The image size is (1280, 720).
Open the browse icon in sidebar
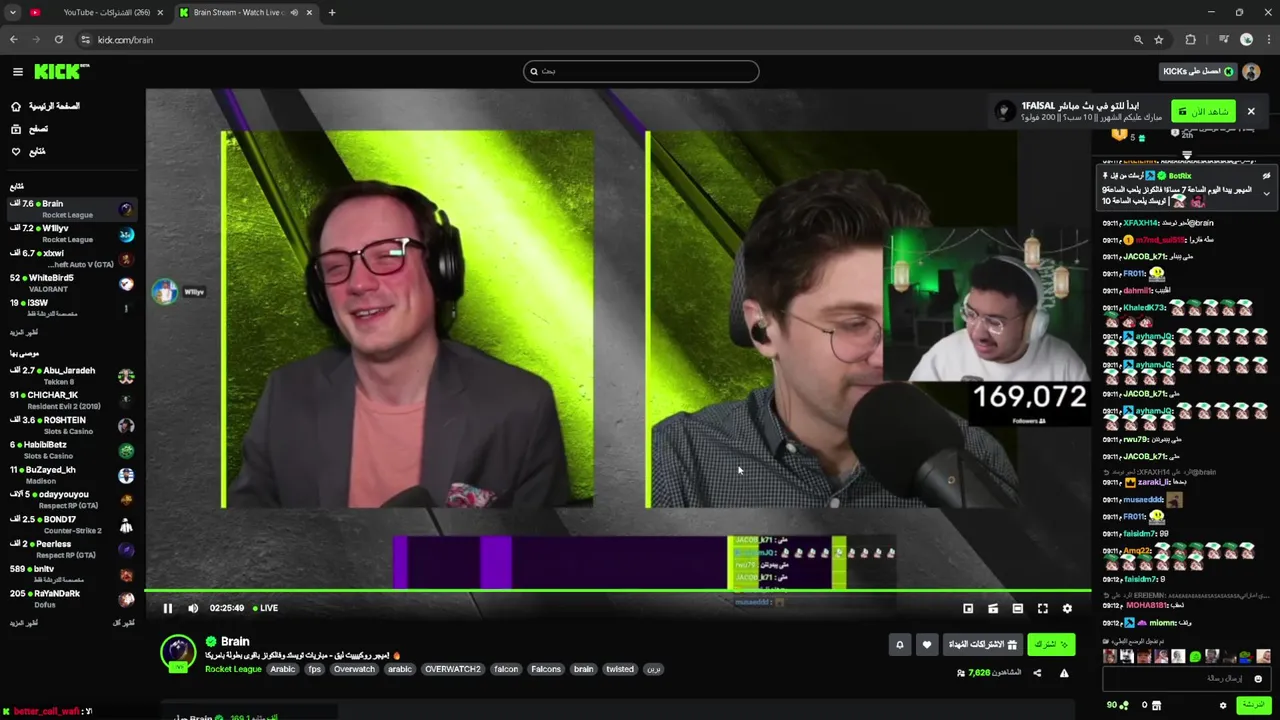click(x=16, y=129)
